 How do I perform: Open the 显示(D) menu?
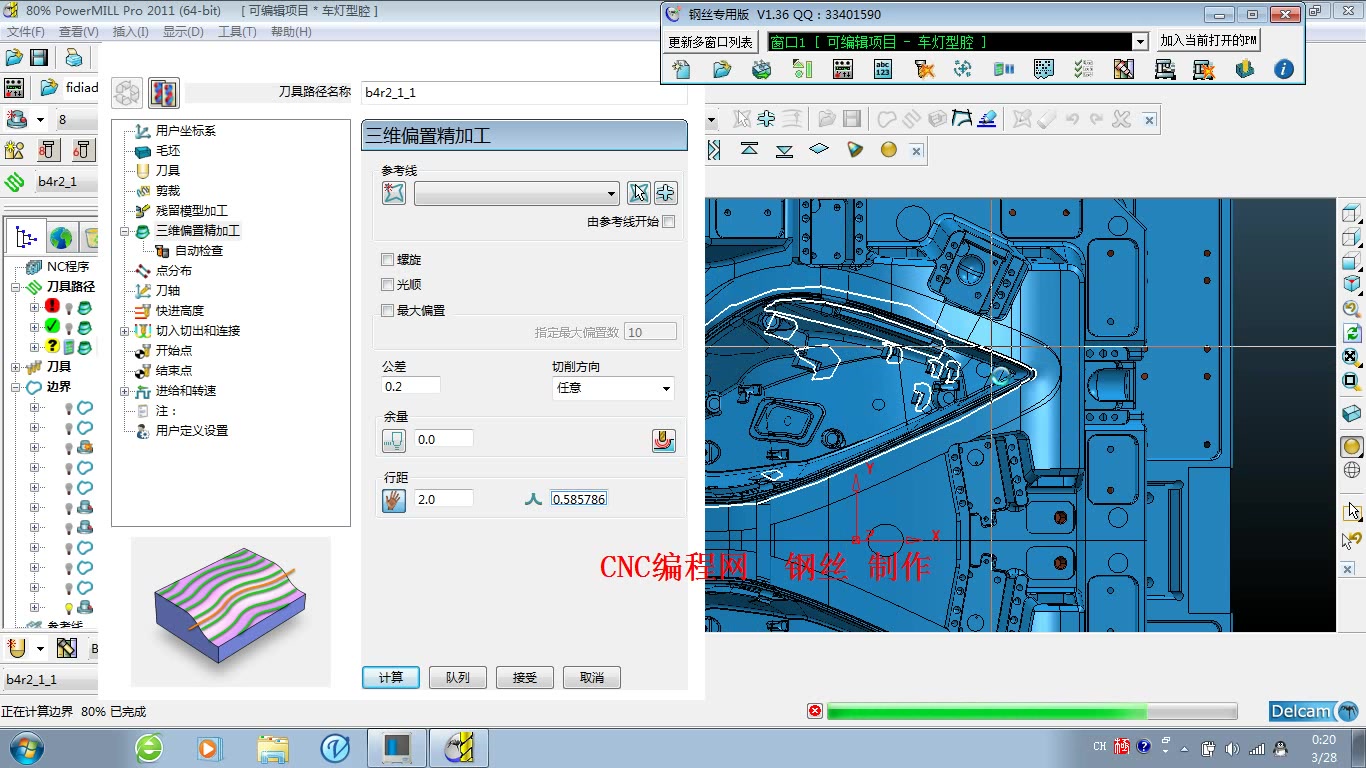(x=183, y=32)
